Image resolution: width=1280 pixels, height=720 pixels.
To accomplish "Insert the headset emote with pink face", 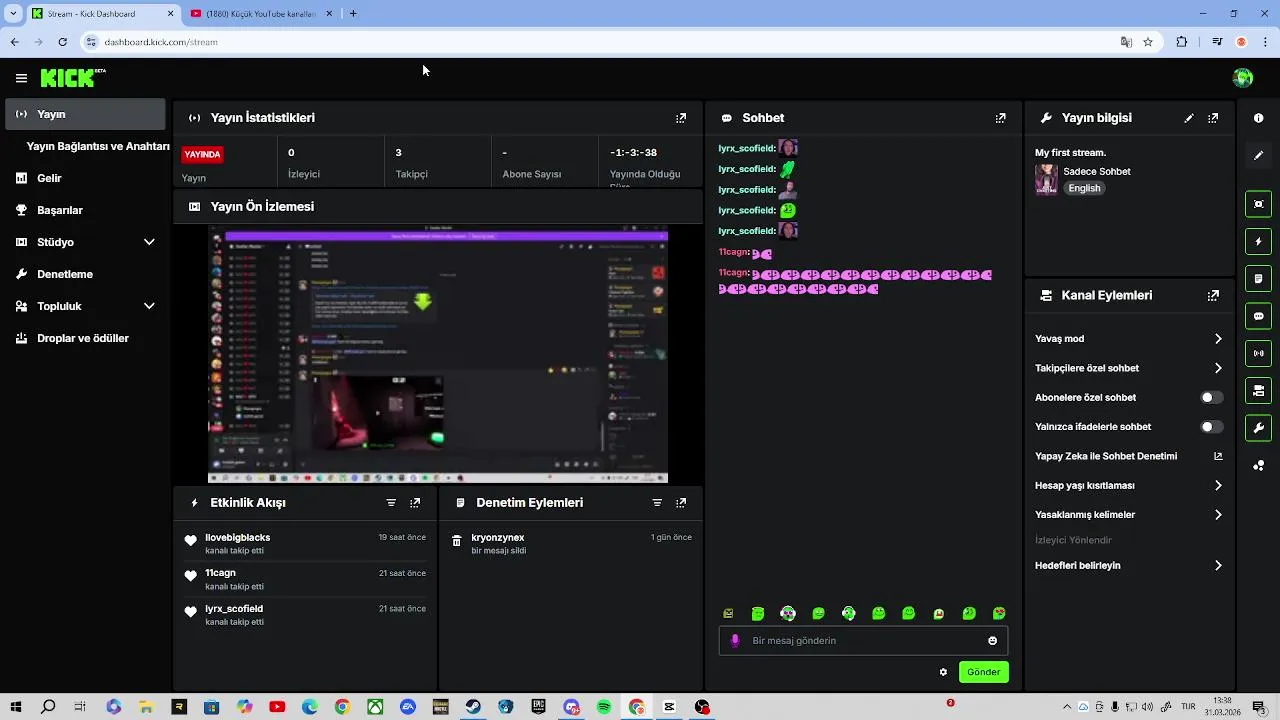I will [788, 614].
